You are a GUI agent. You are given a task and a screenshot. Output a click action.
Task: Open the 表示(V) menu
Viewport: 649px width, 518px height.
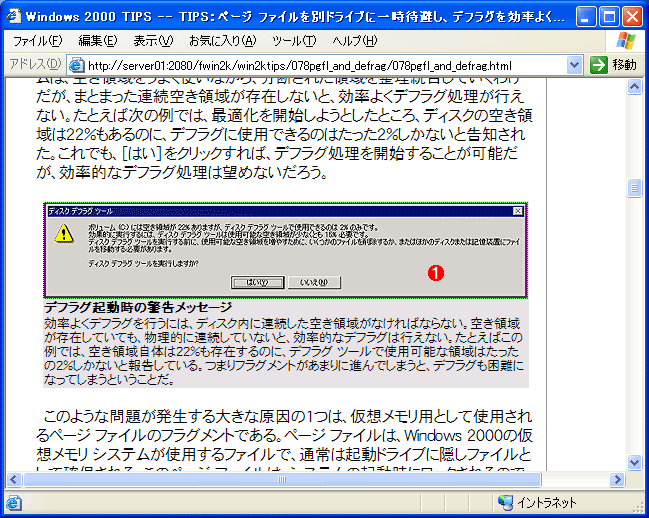coord(153,41)
